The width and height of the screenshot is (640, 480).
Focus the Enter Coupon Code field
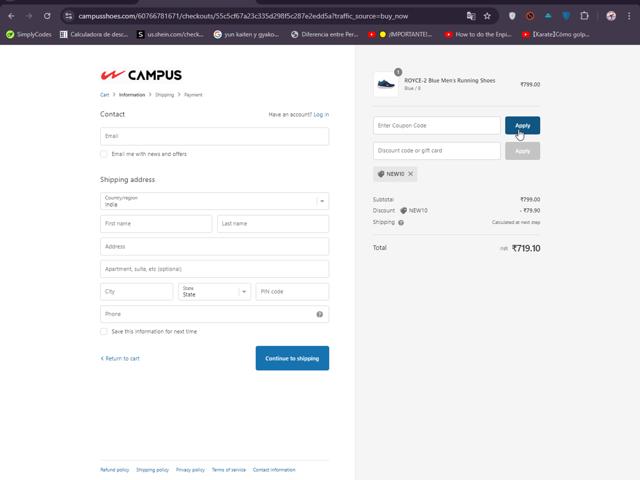coord(436,125)
